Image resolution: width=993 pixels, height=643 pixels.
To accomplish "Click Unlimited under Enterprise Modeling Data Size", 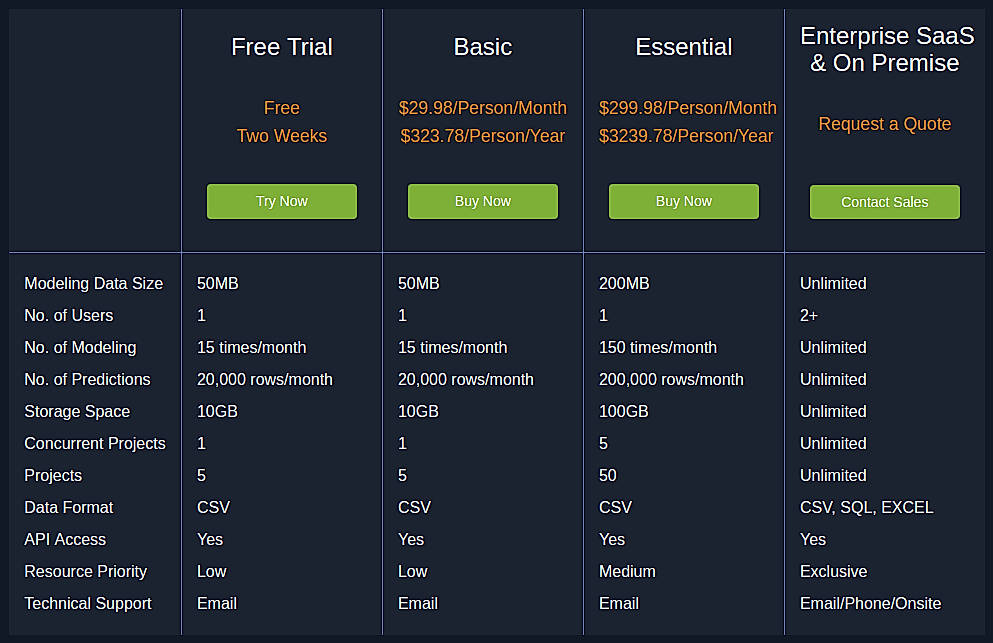I will point(833,284).
